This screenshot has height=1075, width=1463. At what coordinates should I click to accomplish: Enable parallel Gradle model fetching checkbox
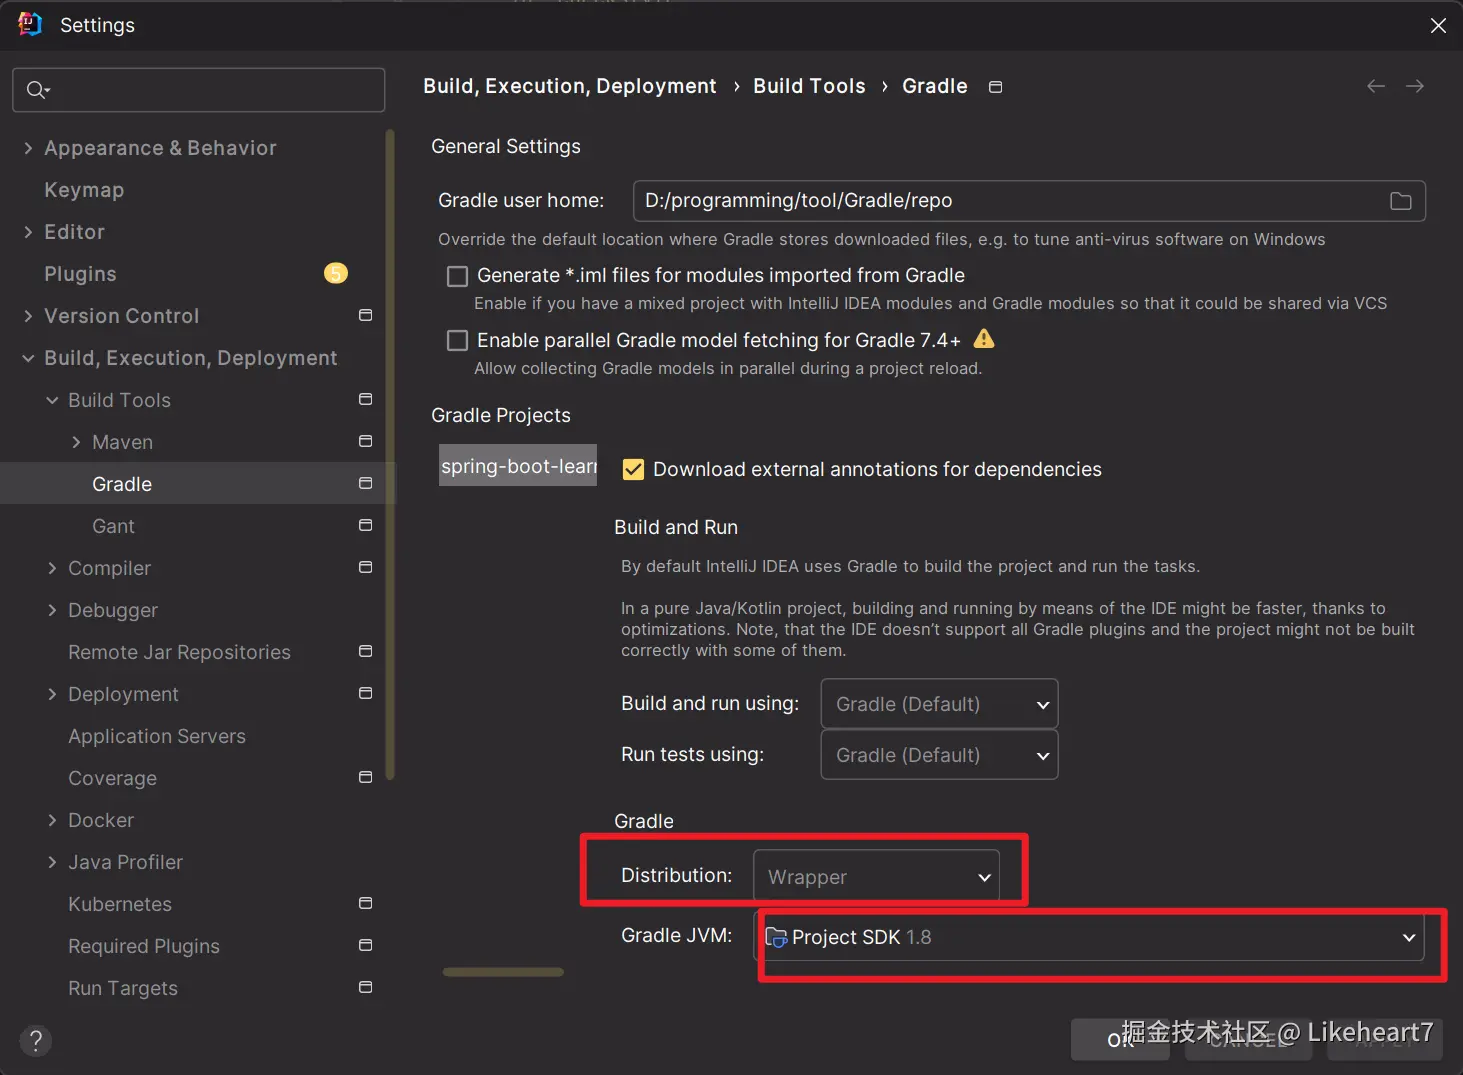[457, 341]
